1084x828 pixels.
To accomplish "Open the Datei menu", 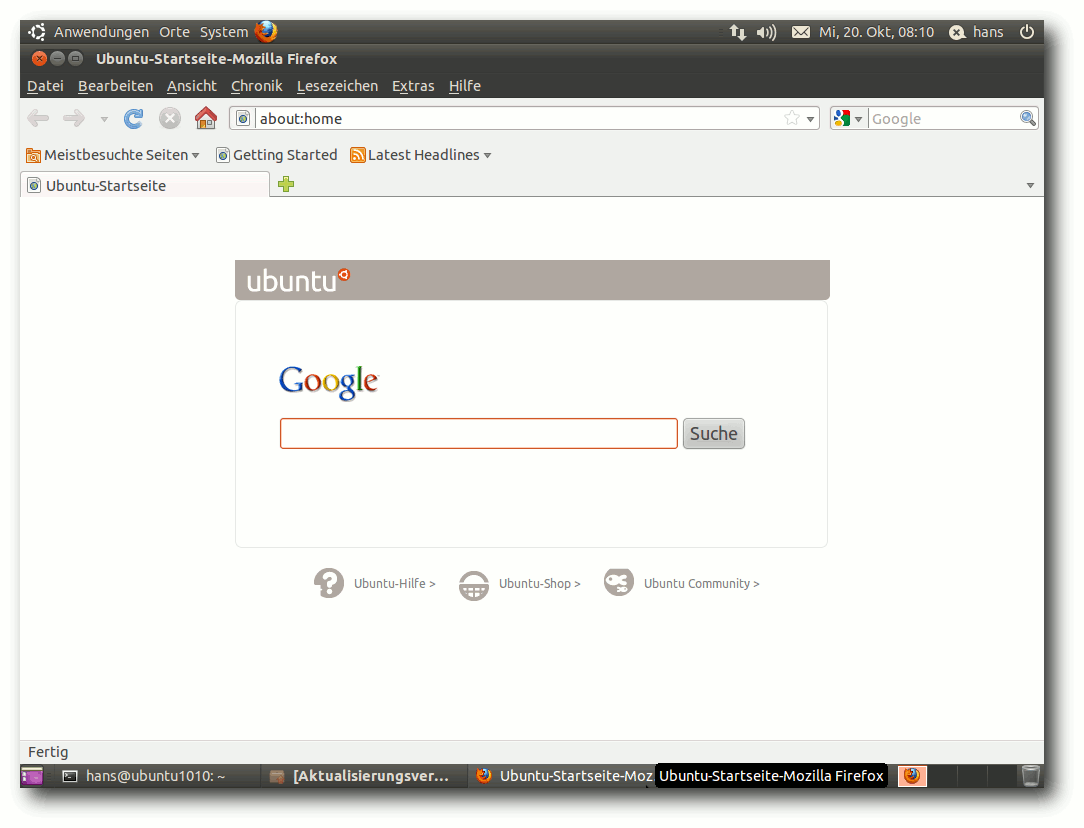I will click(x=45, y=86).
